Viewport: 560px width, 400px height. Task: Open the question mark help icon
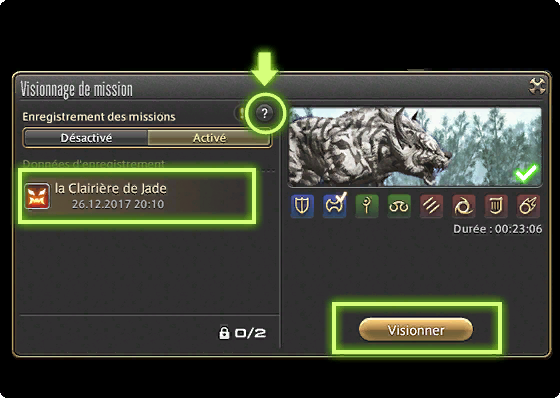tap(264, 114)
